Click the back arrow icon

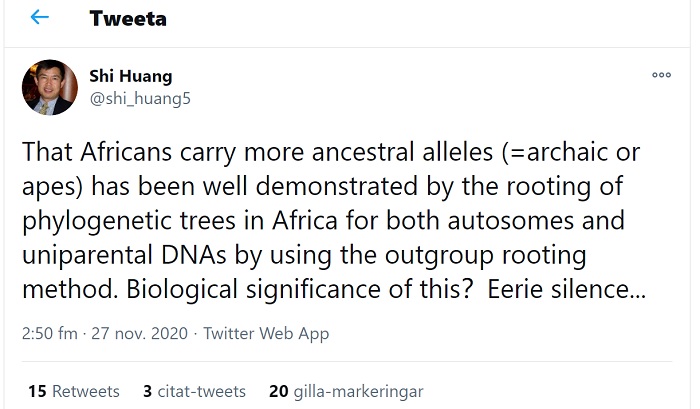point(39,18)
